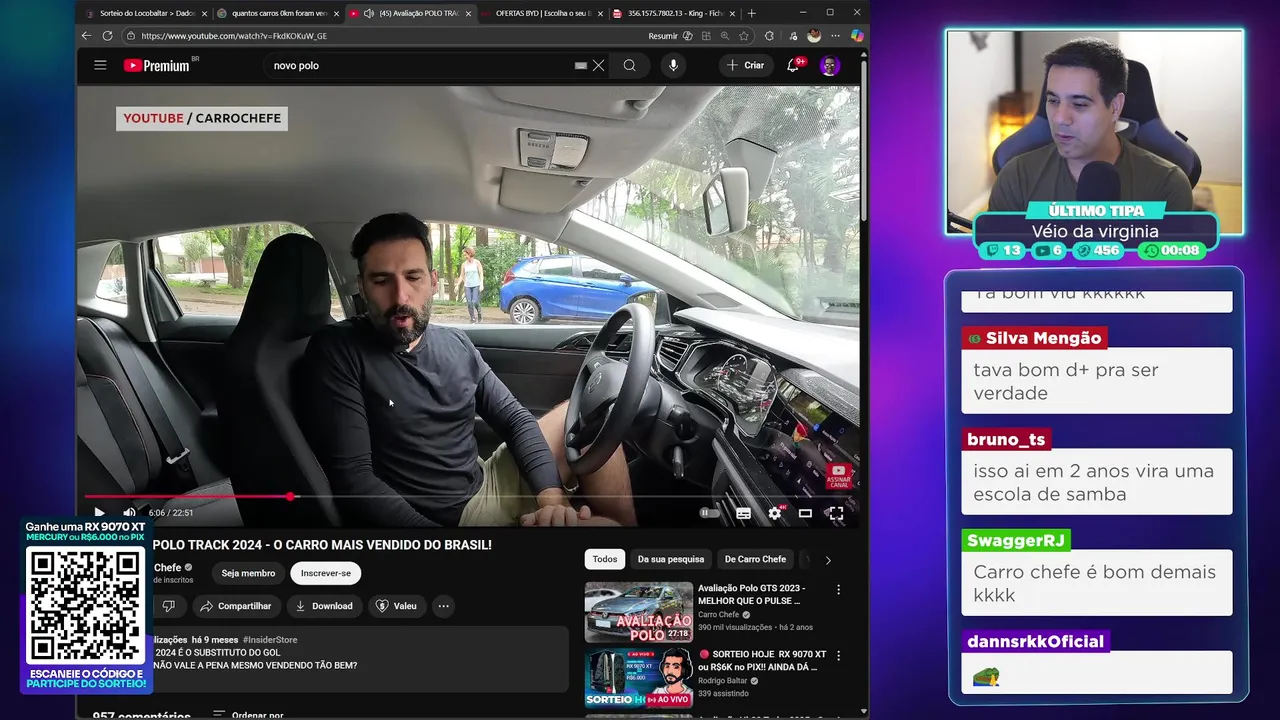This screenshot has width=1280, height=720.
Task: Run search with the magnifier button
Action: (629, 65)
